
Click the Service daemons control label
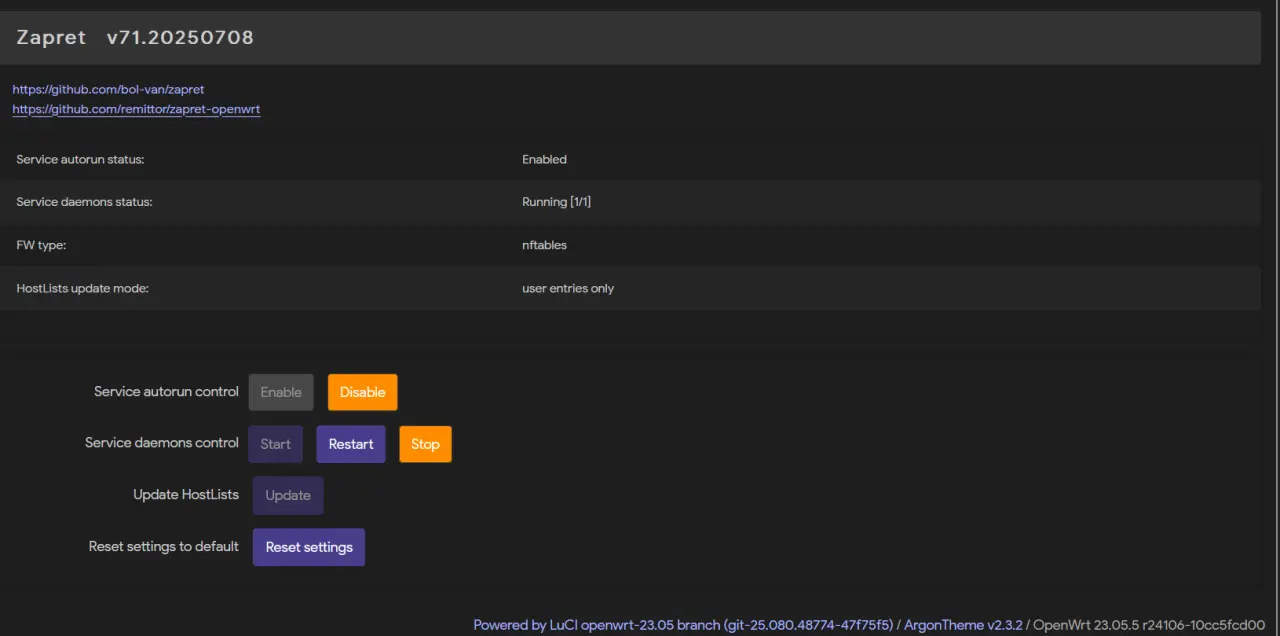point(162,443)
